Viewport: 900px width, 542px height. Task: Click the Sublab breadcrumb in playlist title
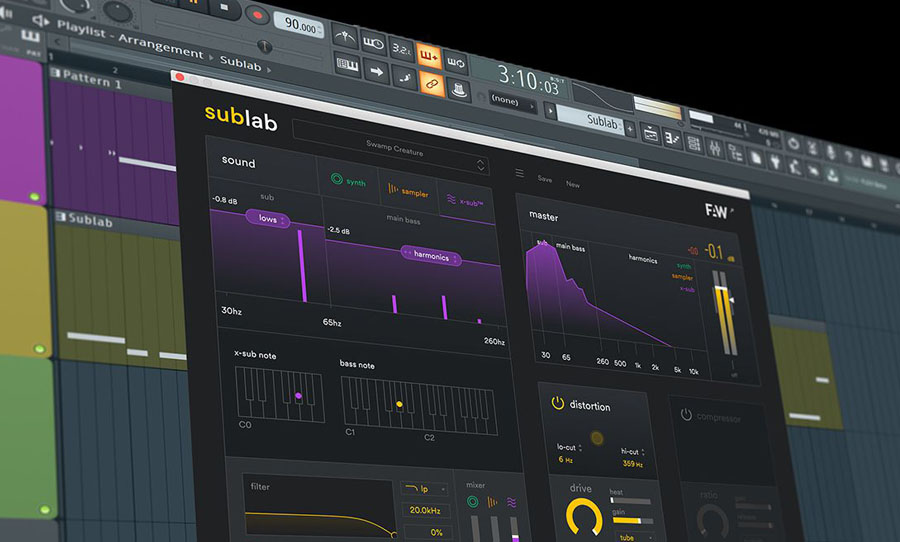point(240,64)
